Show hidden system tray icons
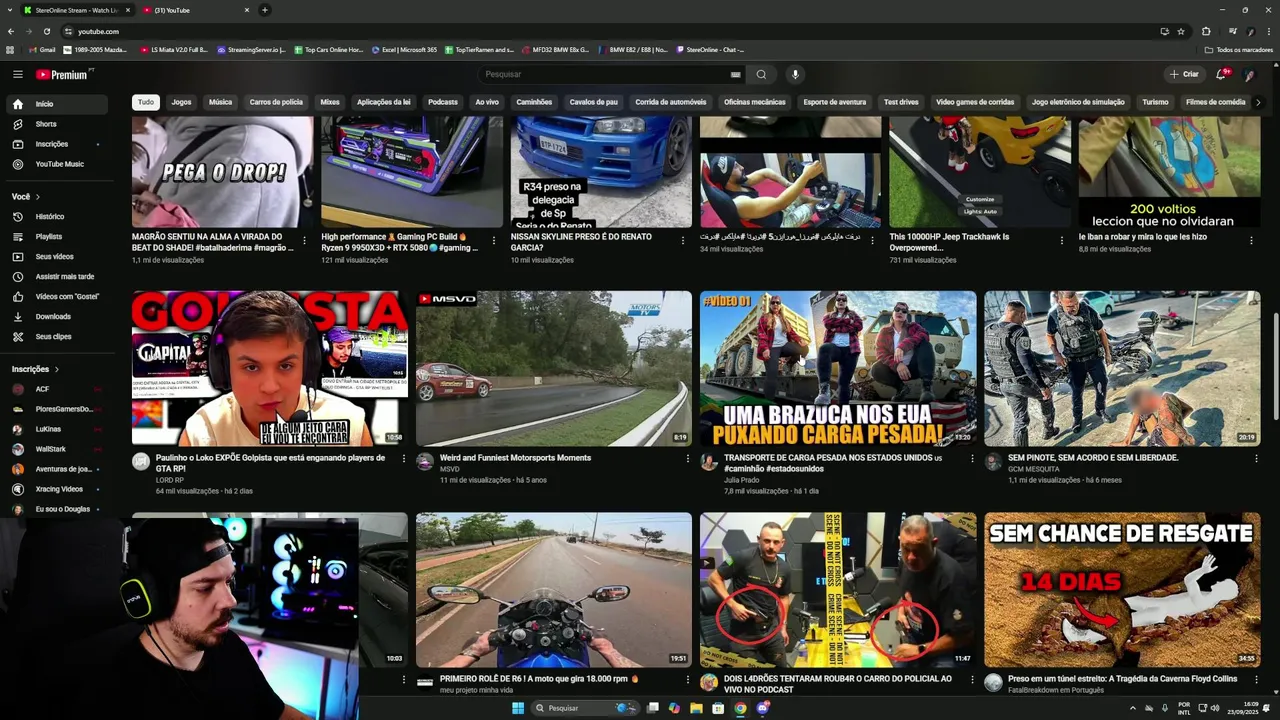This screenshot has height=720, width=1280. [x=1133, y=708]
